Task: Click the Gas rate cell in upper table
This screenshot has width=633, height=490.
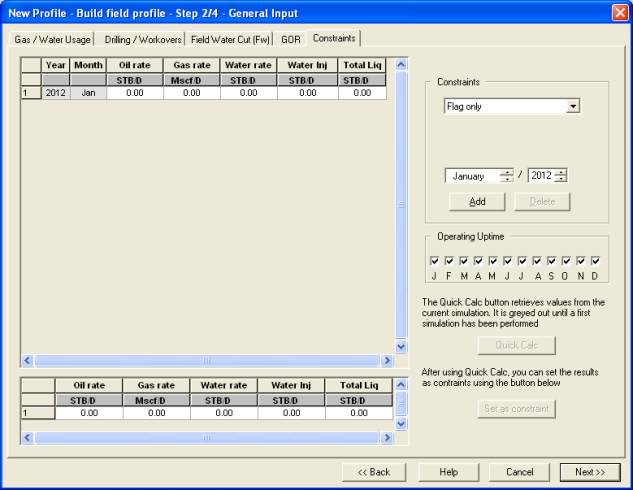Action: 192,93
